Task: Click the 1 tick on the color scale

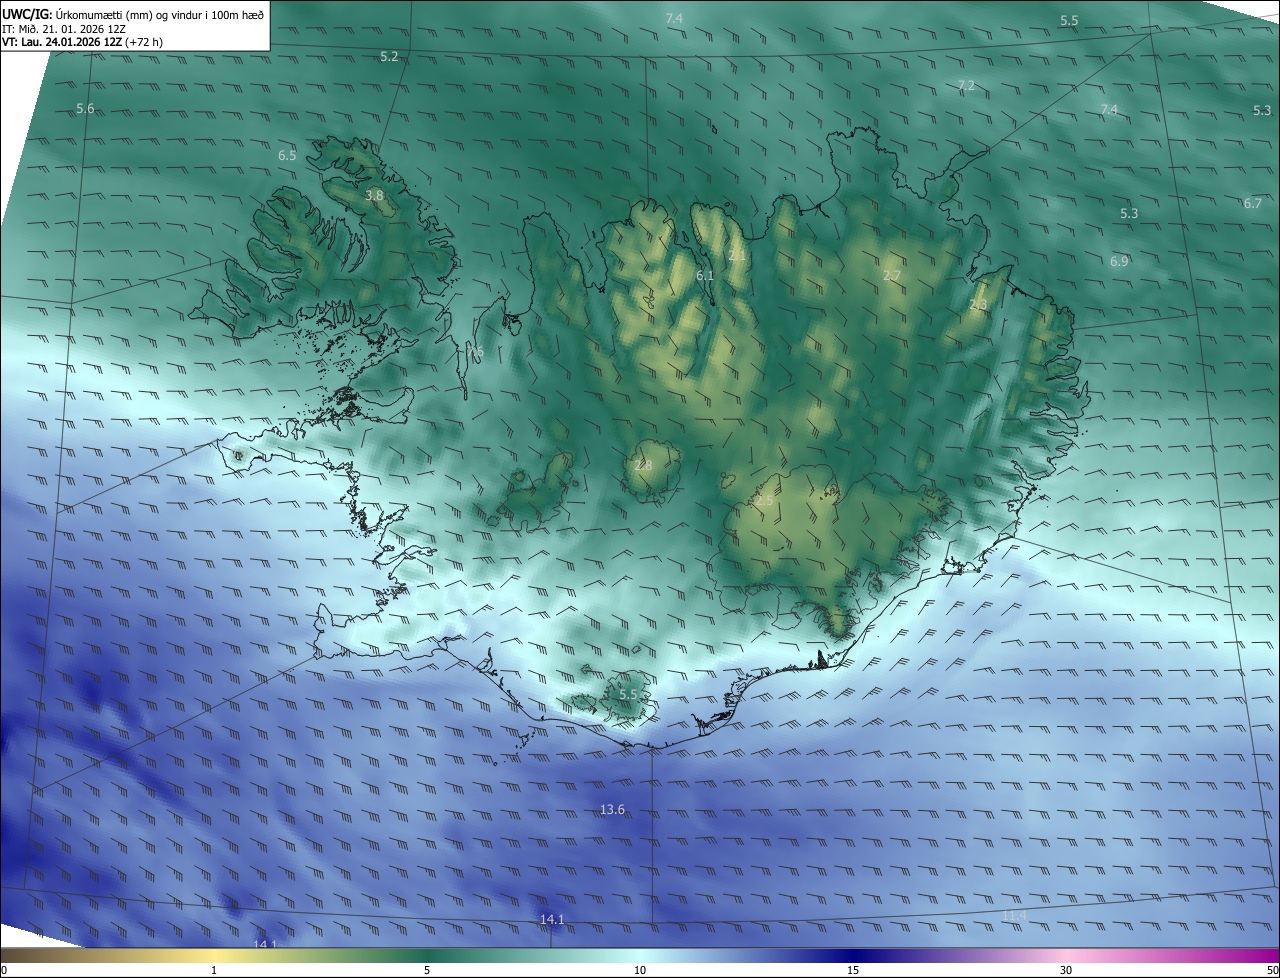Action: pyautogui.click(x=214, y=970)
